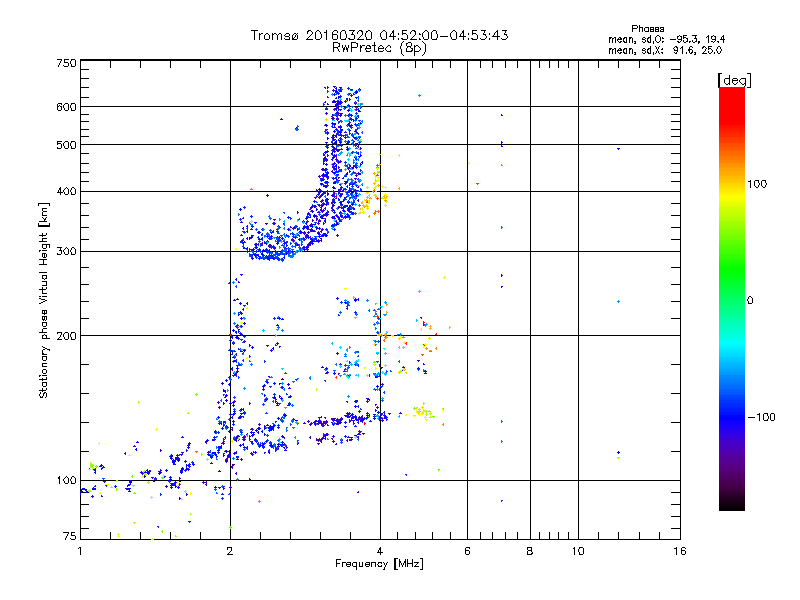Click the yellow-green cluster near 5 MHz, 140 km
This screenshot has width=800, height=600.
422,411
